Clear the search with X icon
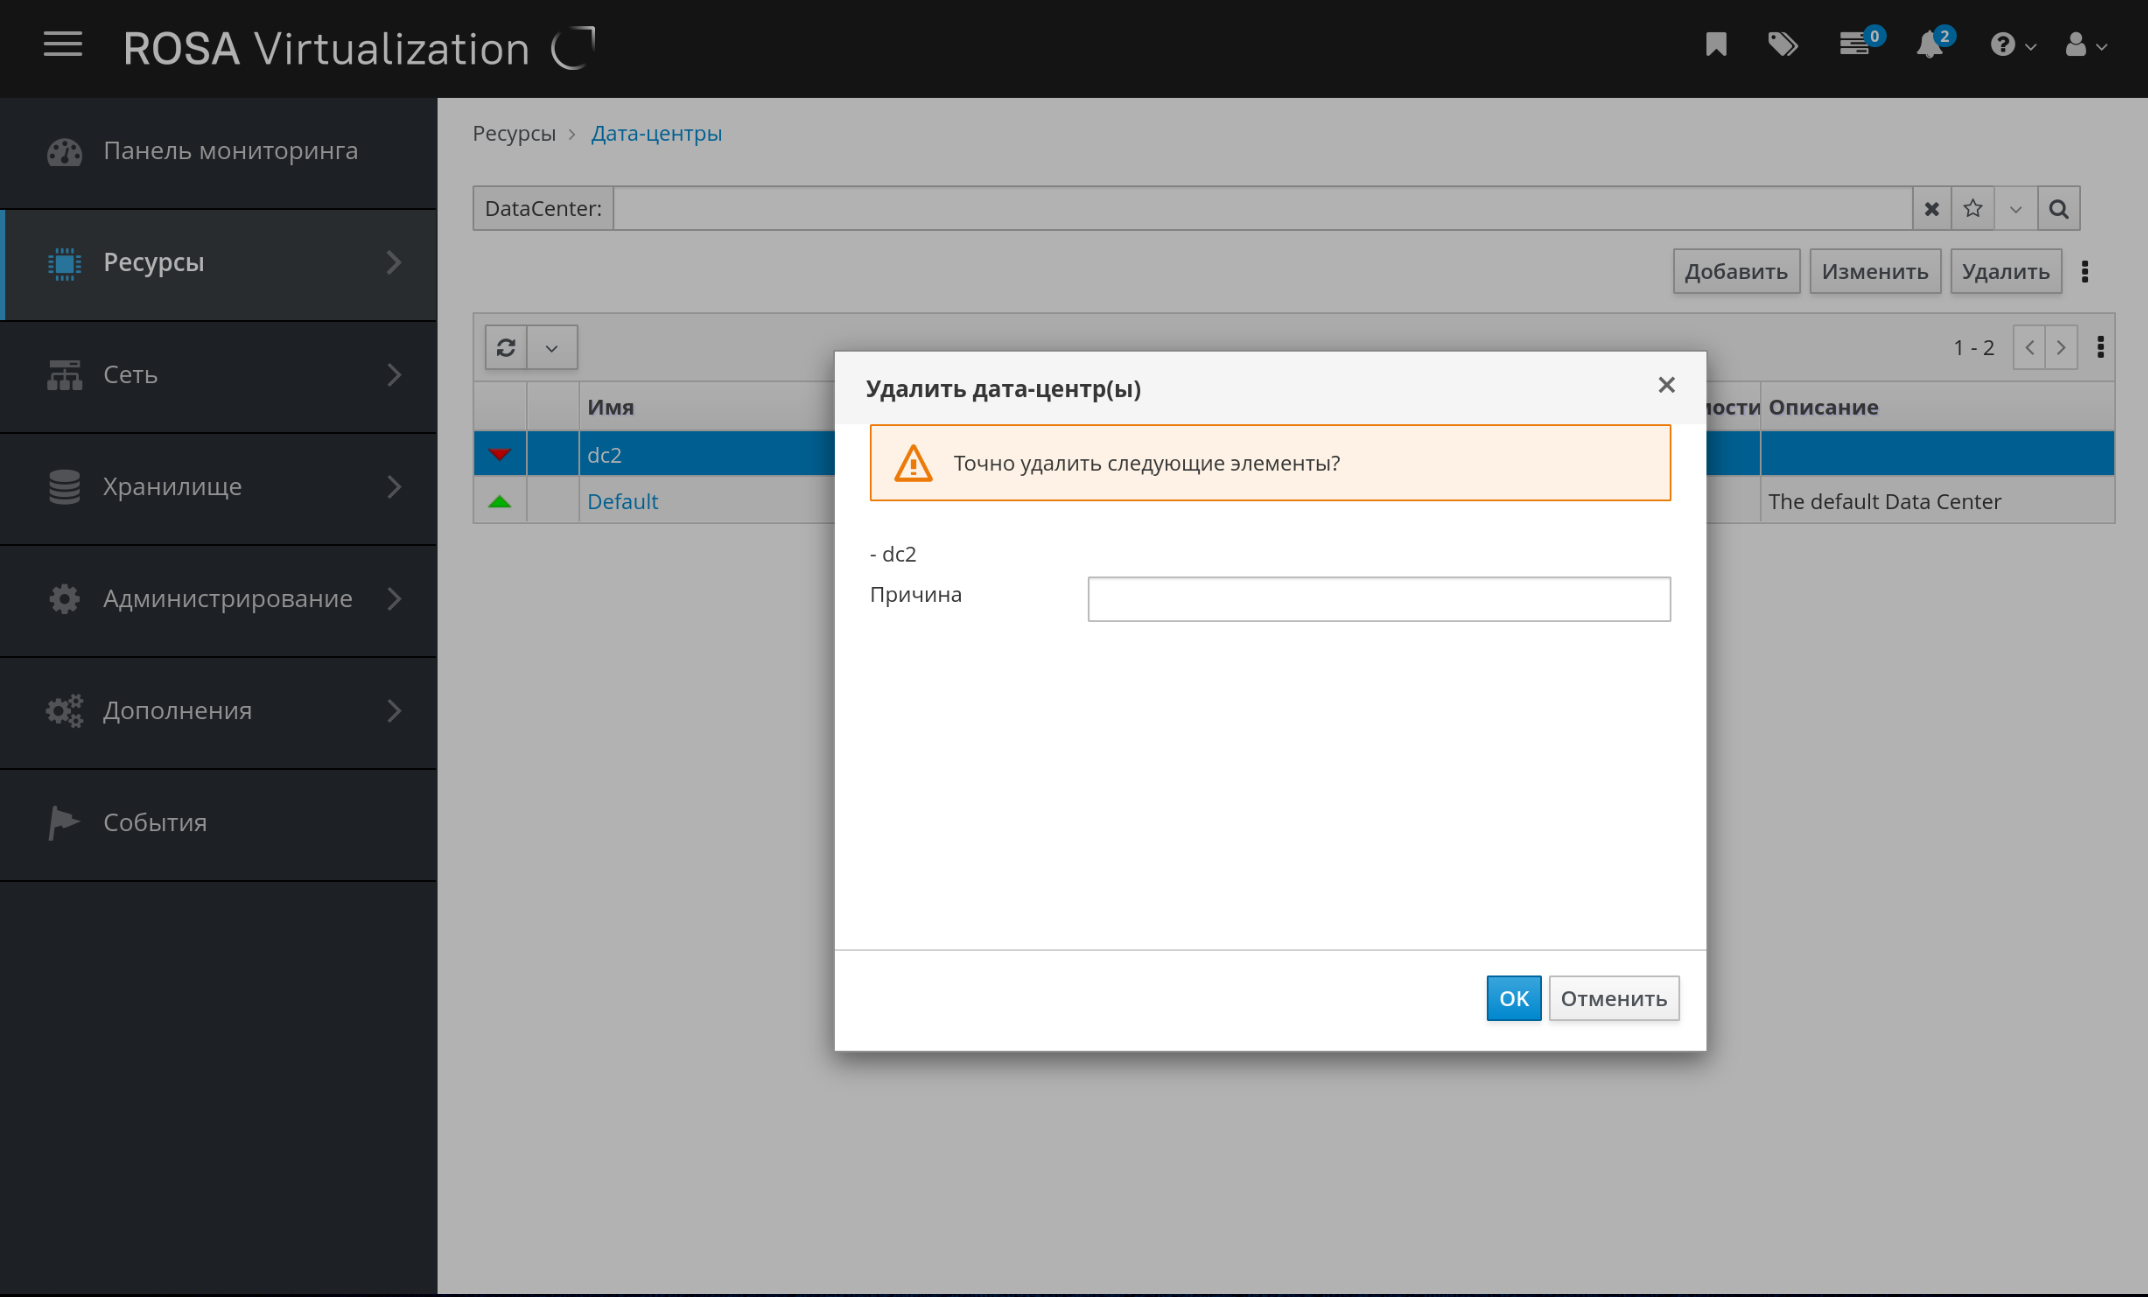 coord(1932,209)
